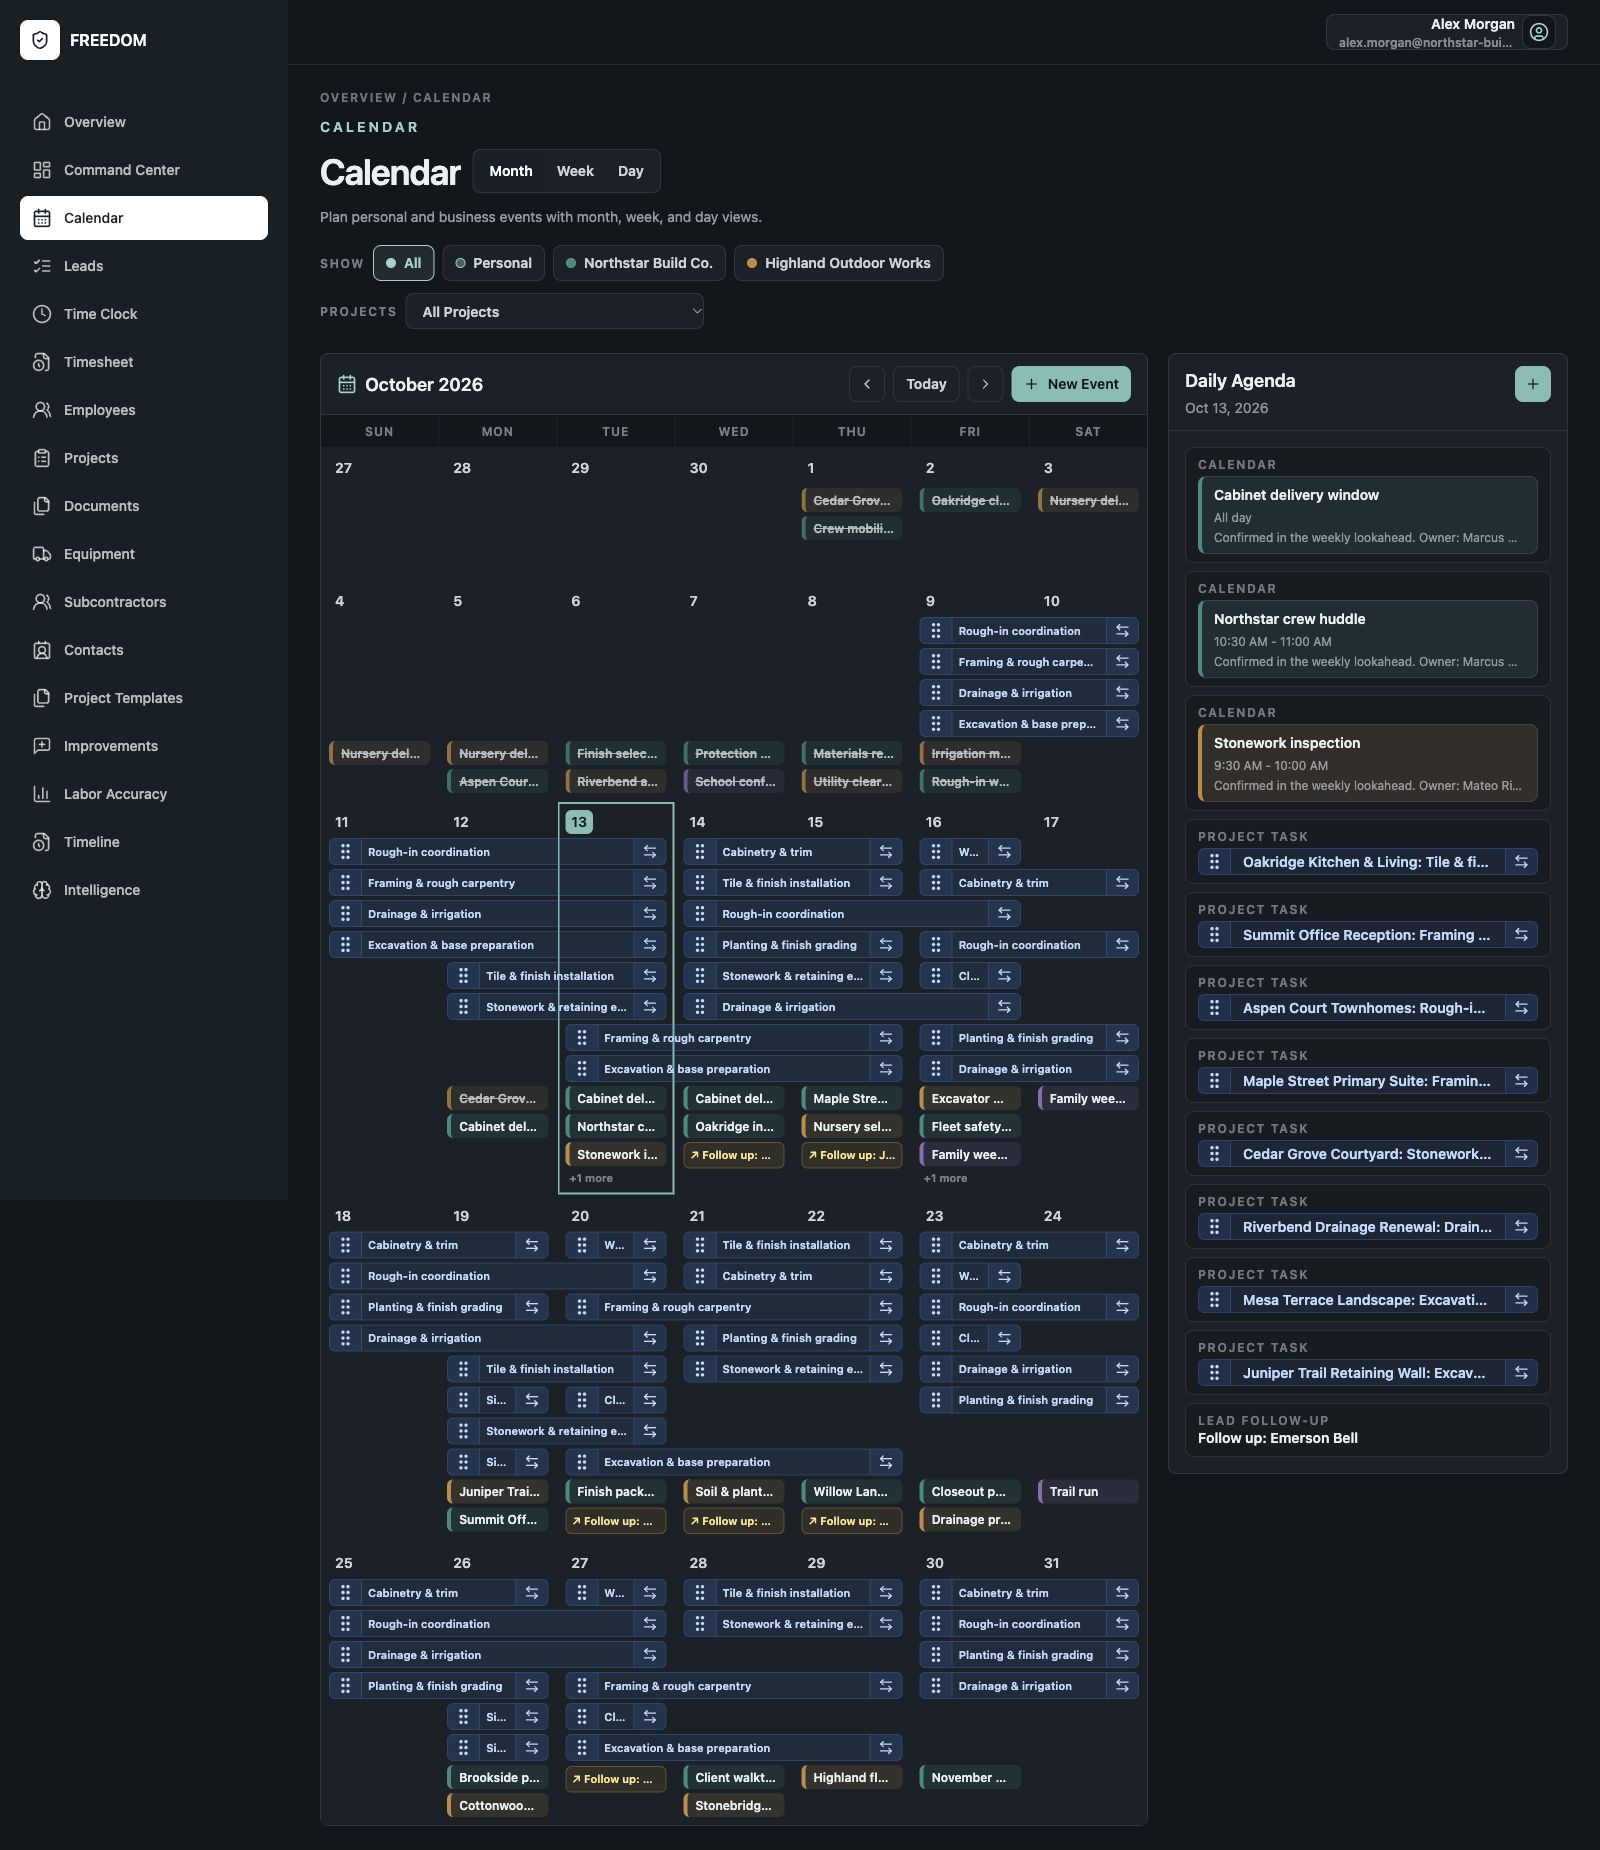Switch to Week view

pyautogui.click(x=575, y=171)
